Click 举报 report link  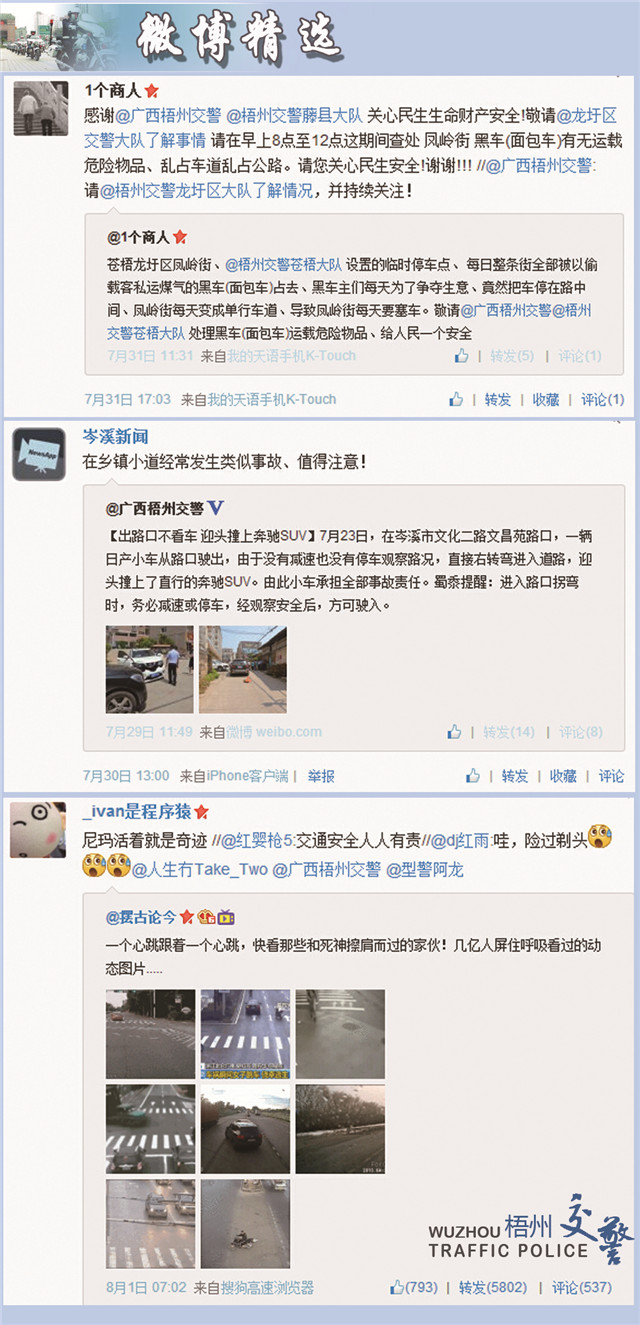[321, 776]
